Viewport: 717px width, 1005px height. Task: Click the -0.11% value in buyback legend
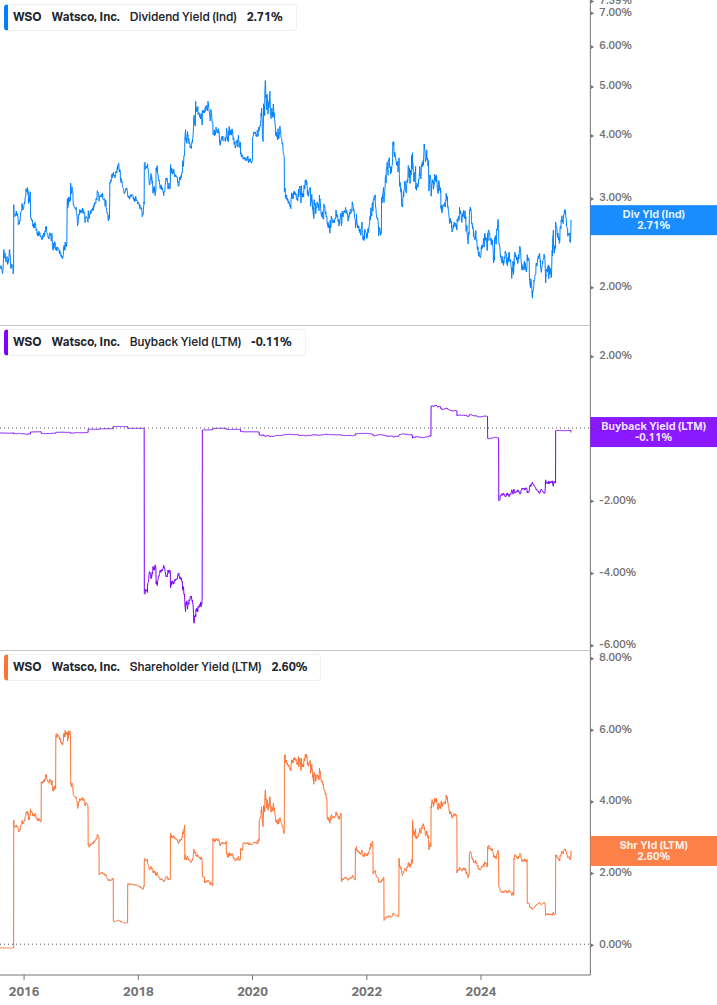tap(272, 342)
